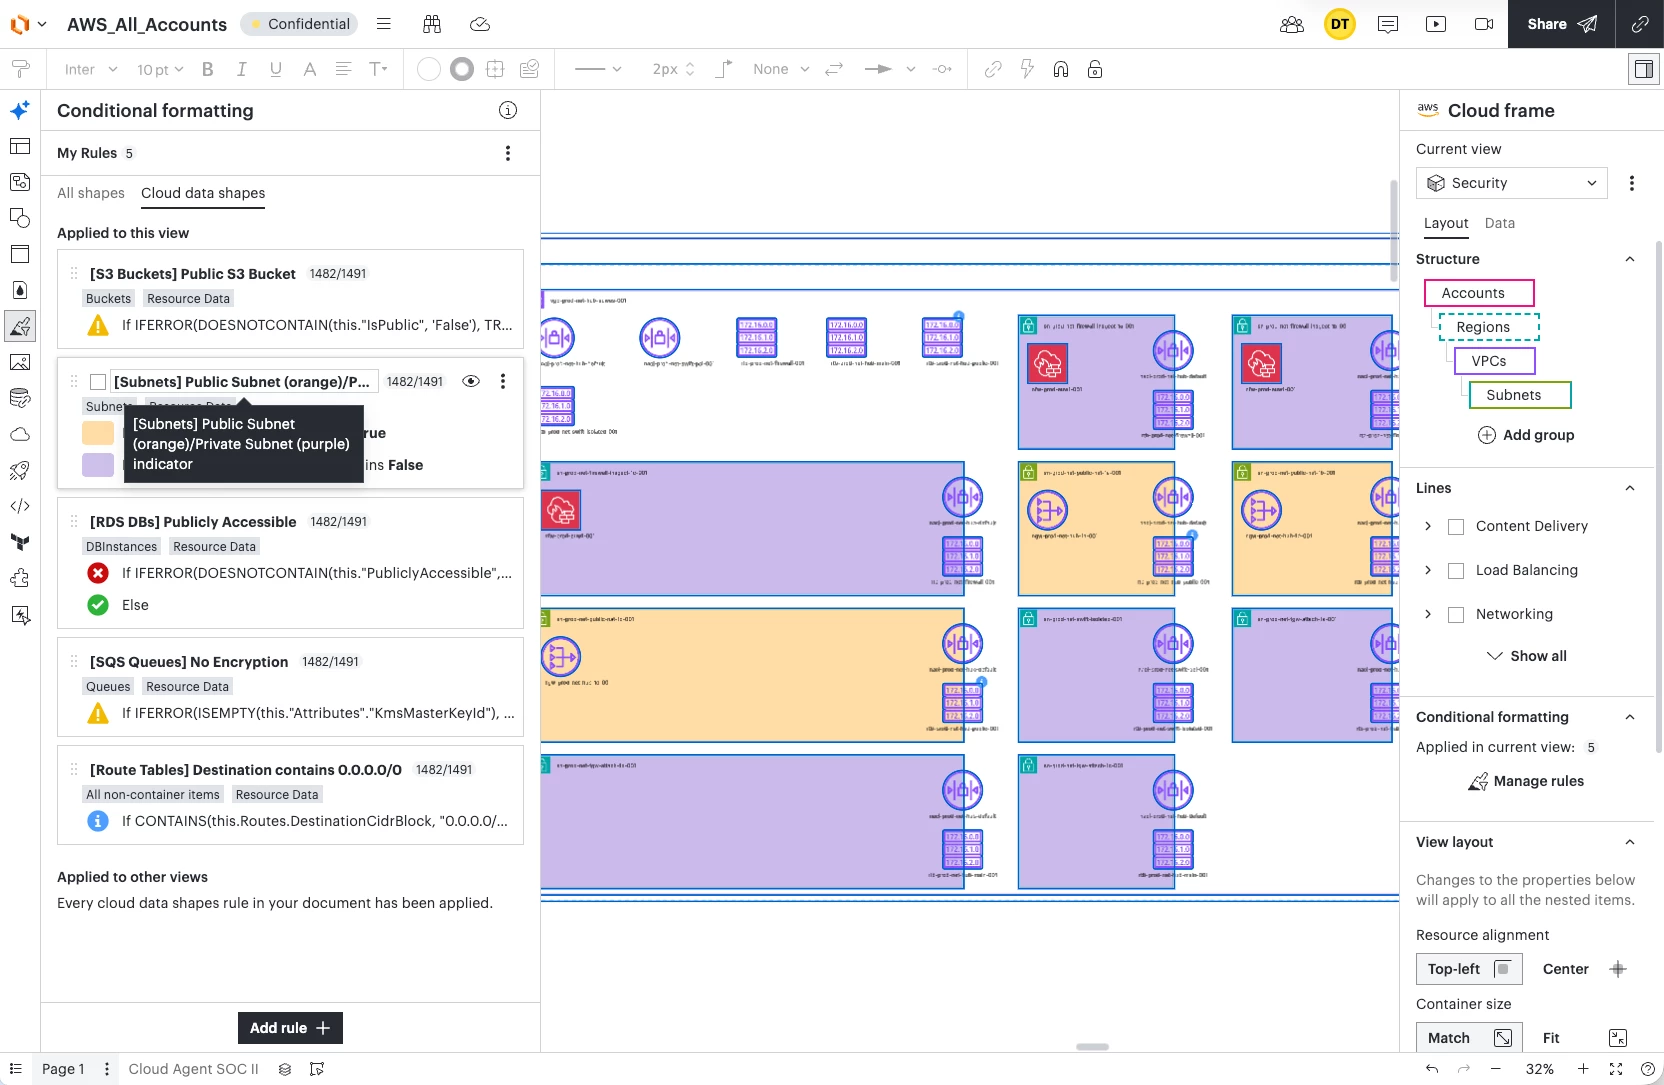Viewport: 1664px width, 1085px height.
Task: Click Show all under Lines
Action: pos(1527,656)
